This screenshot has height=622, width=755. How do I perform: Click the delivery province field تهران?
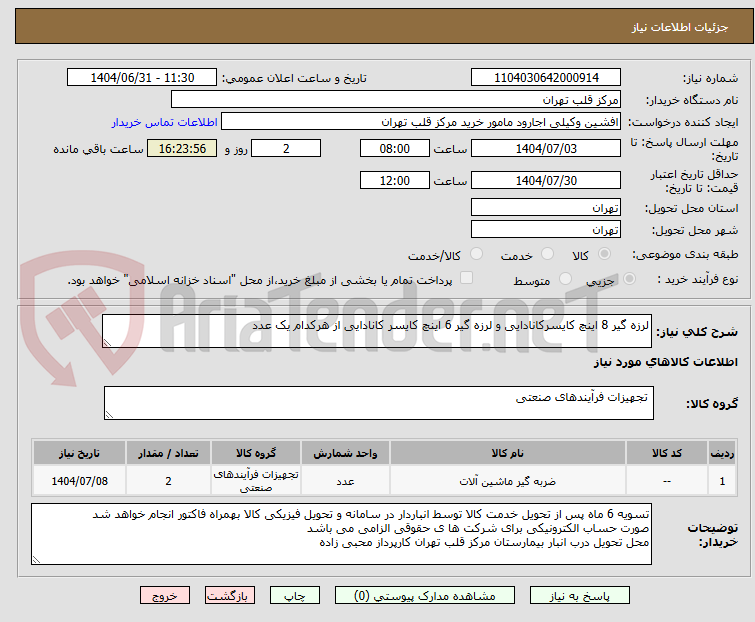coord(546,207)
